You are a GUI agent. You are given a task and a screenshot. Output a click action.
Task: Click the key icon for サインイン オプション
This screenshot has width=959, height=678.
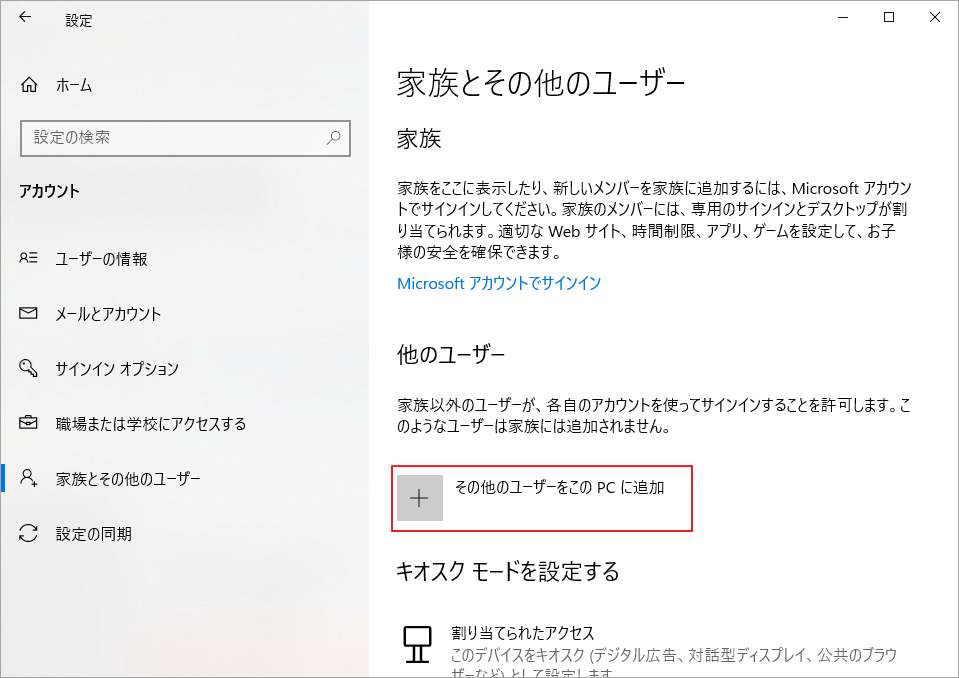coord(28,368)
